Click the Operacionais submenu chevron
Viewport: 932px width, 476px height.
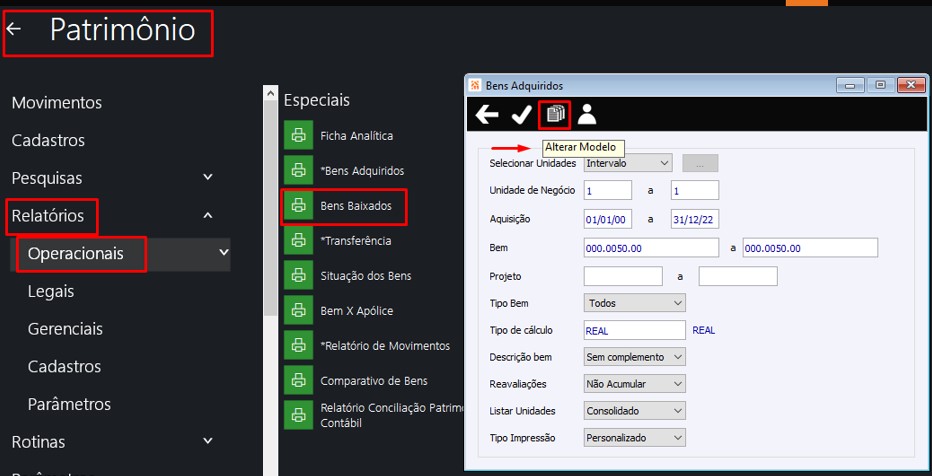223,253
